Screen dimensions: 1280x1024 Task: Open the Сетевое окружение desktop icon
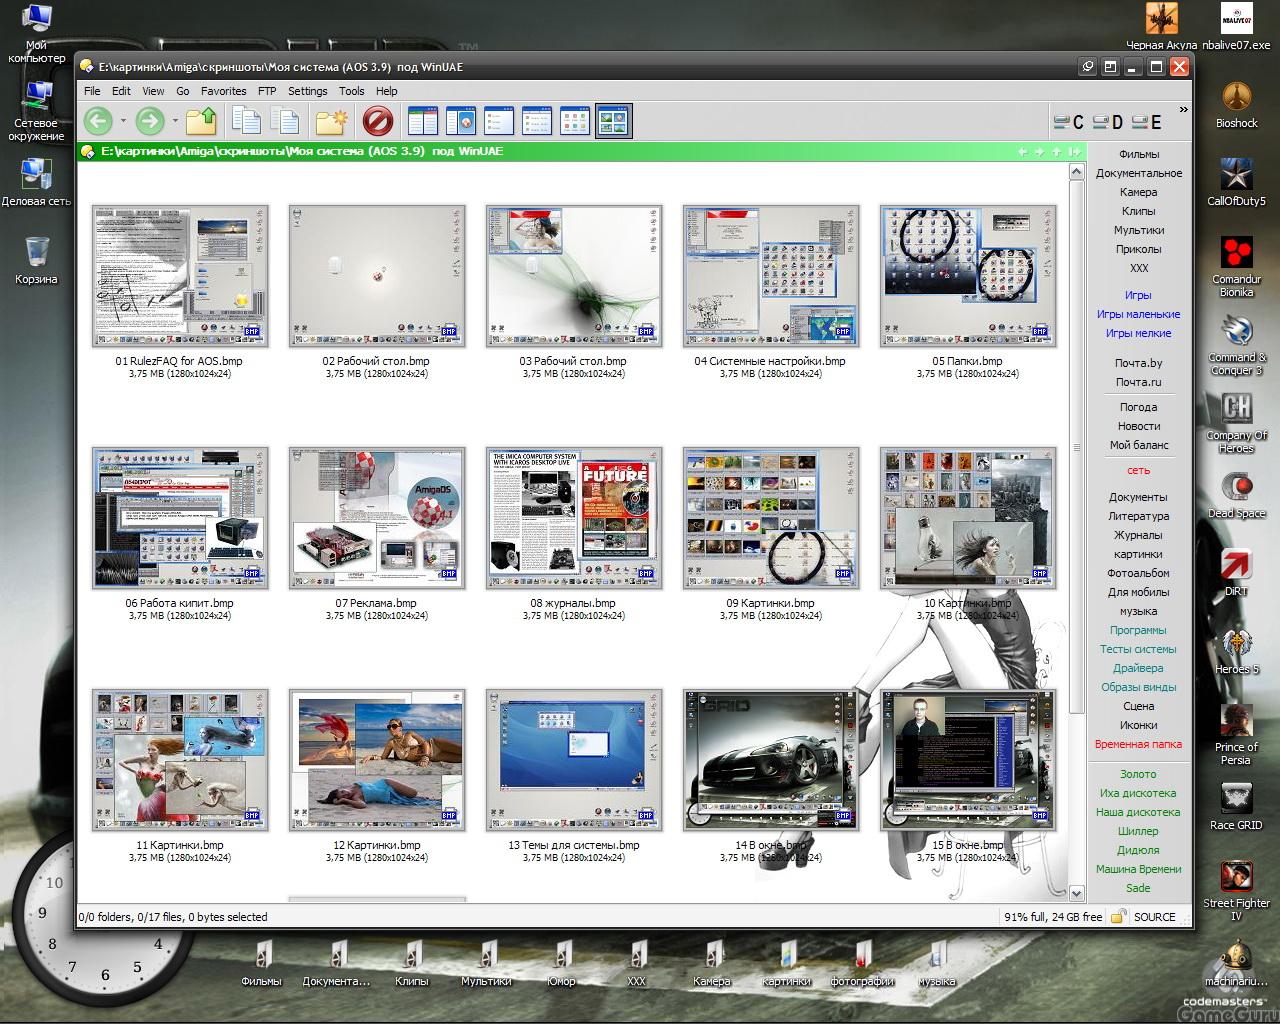coord(36,110)
